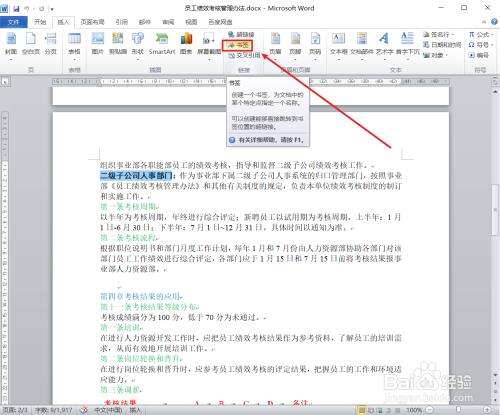Click the red text 考核结果 in the document
This screenshot has width=500, height=415.
[x=120, y=403]
